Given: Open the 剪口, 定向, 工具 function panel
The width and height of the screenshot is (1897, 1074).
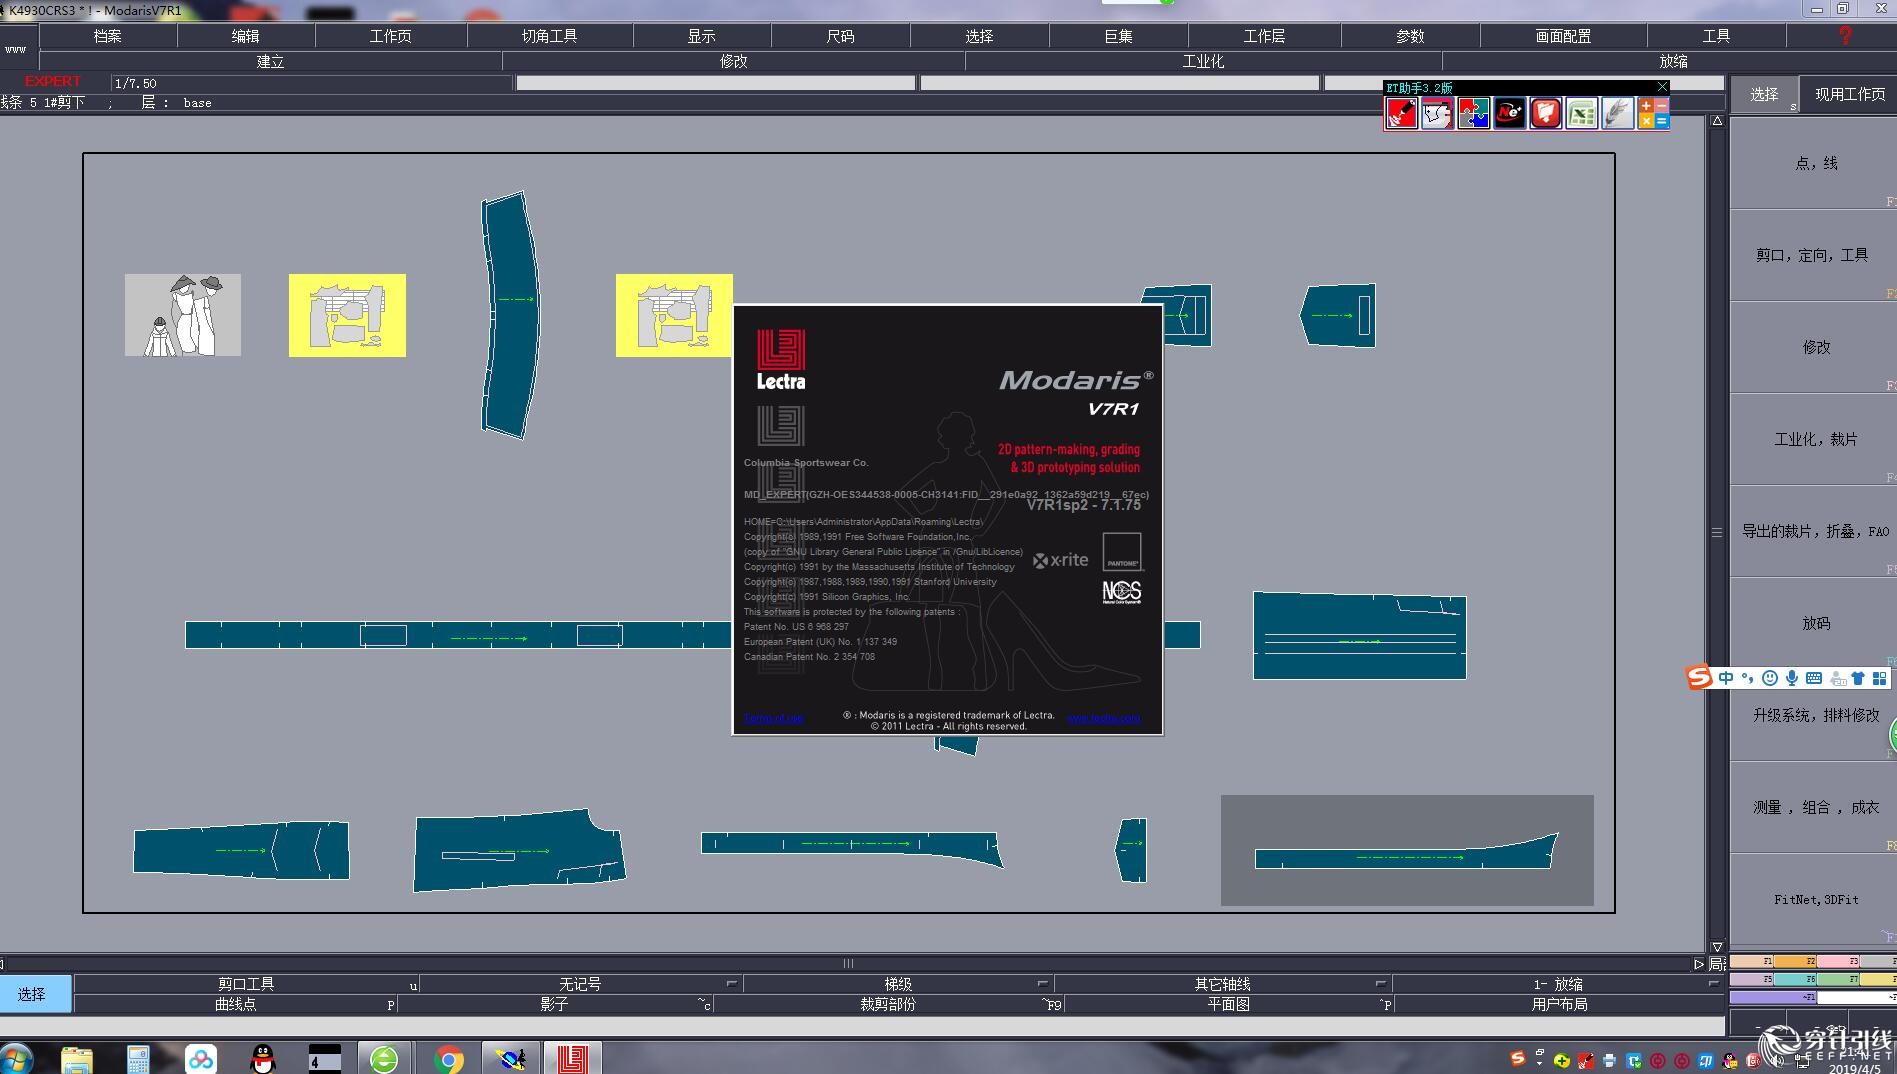Looking at the screenshot, I should [x=1816, y=255].
